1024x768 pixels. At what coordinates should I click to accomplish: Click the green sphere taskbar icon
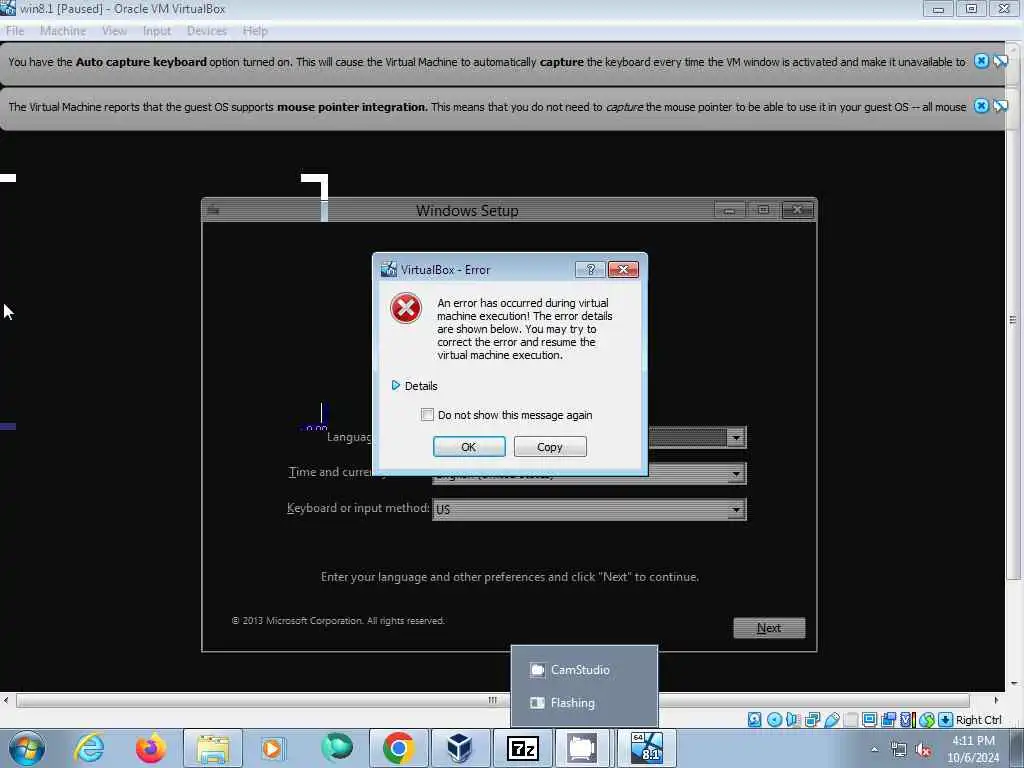tap(336, 748)
